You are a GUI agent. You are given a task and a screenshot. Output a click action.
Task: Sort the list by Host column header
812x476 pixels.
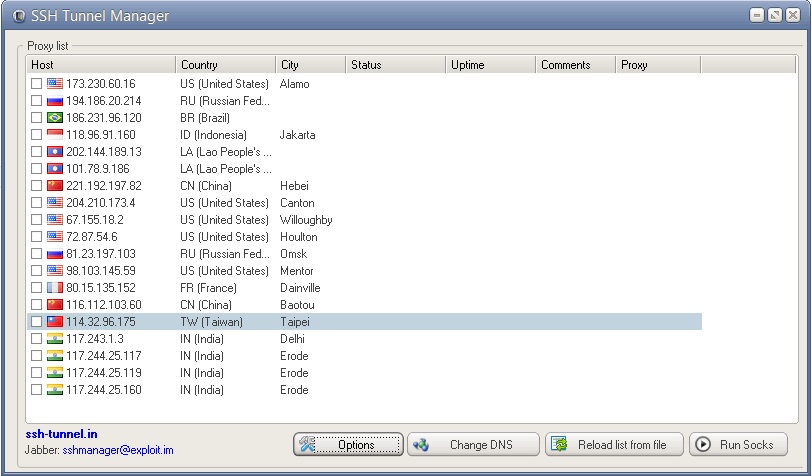coord(100,65)
